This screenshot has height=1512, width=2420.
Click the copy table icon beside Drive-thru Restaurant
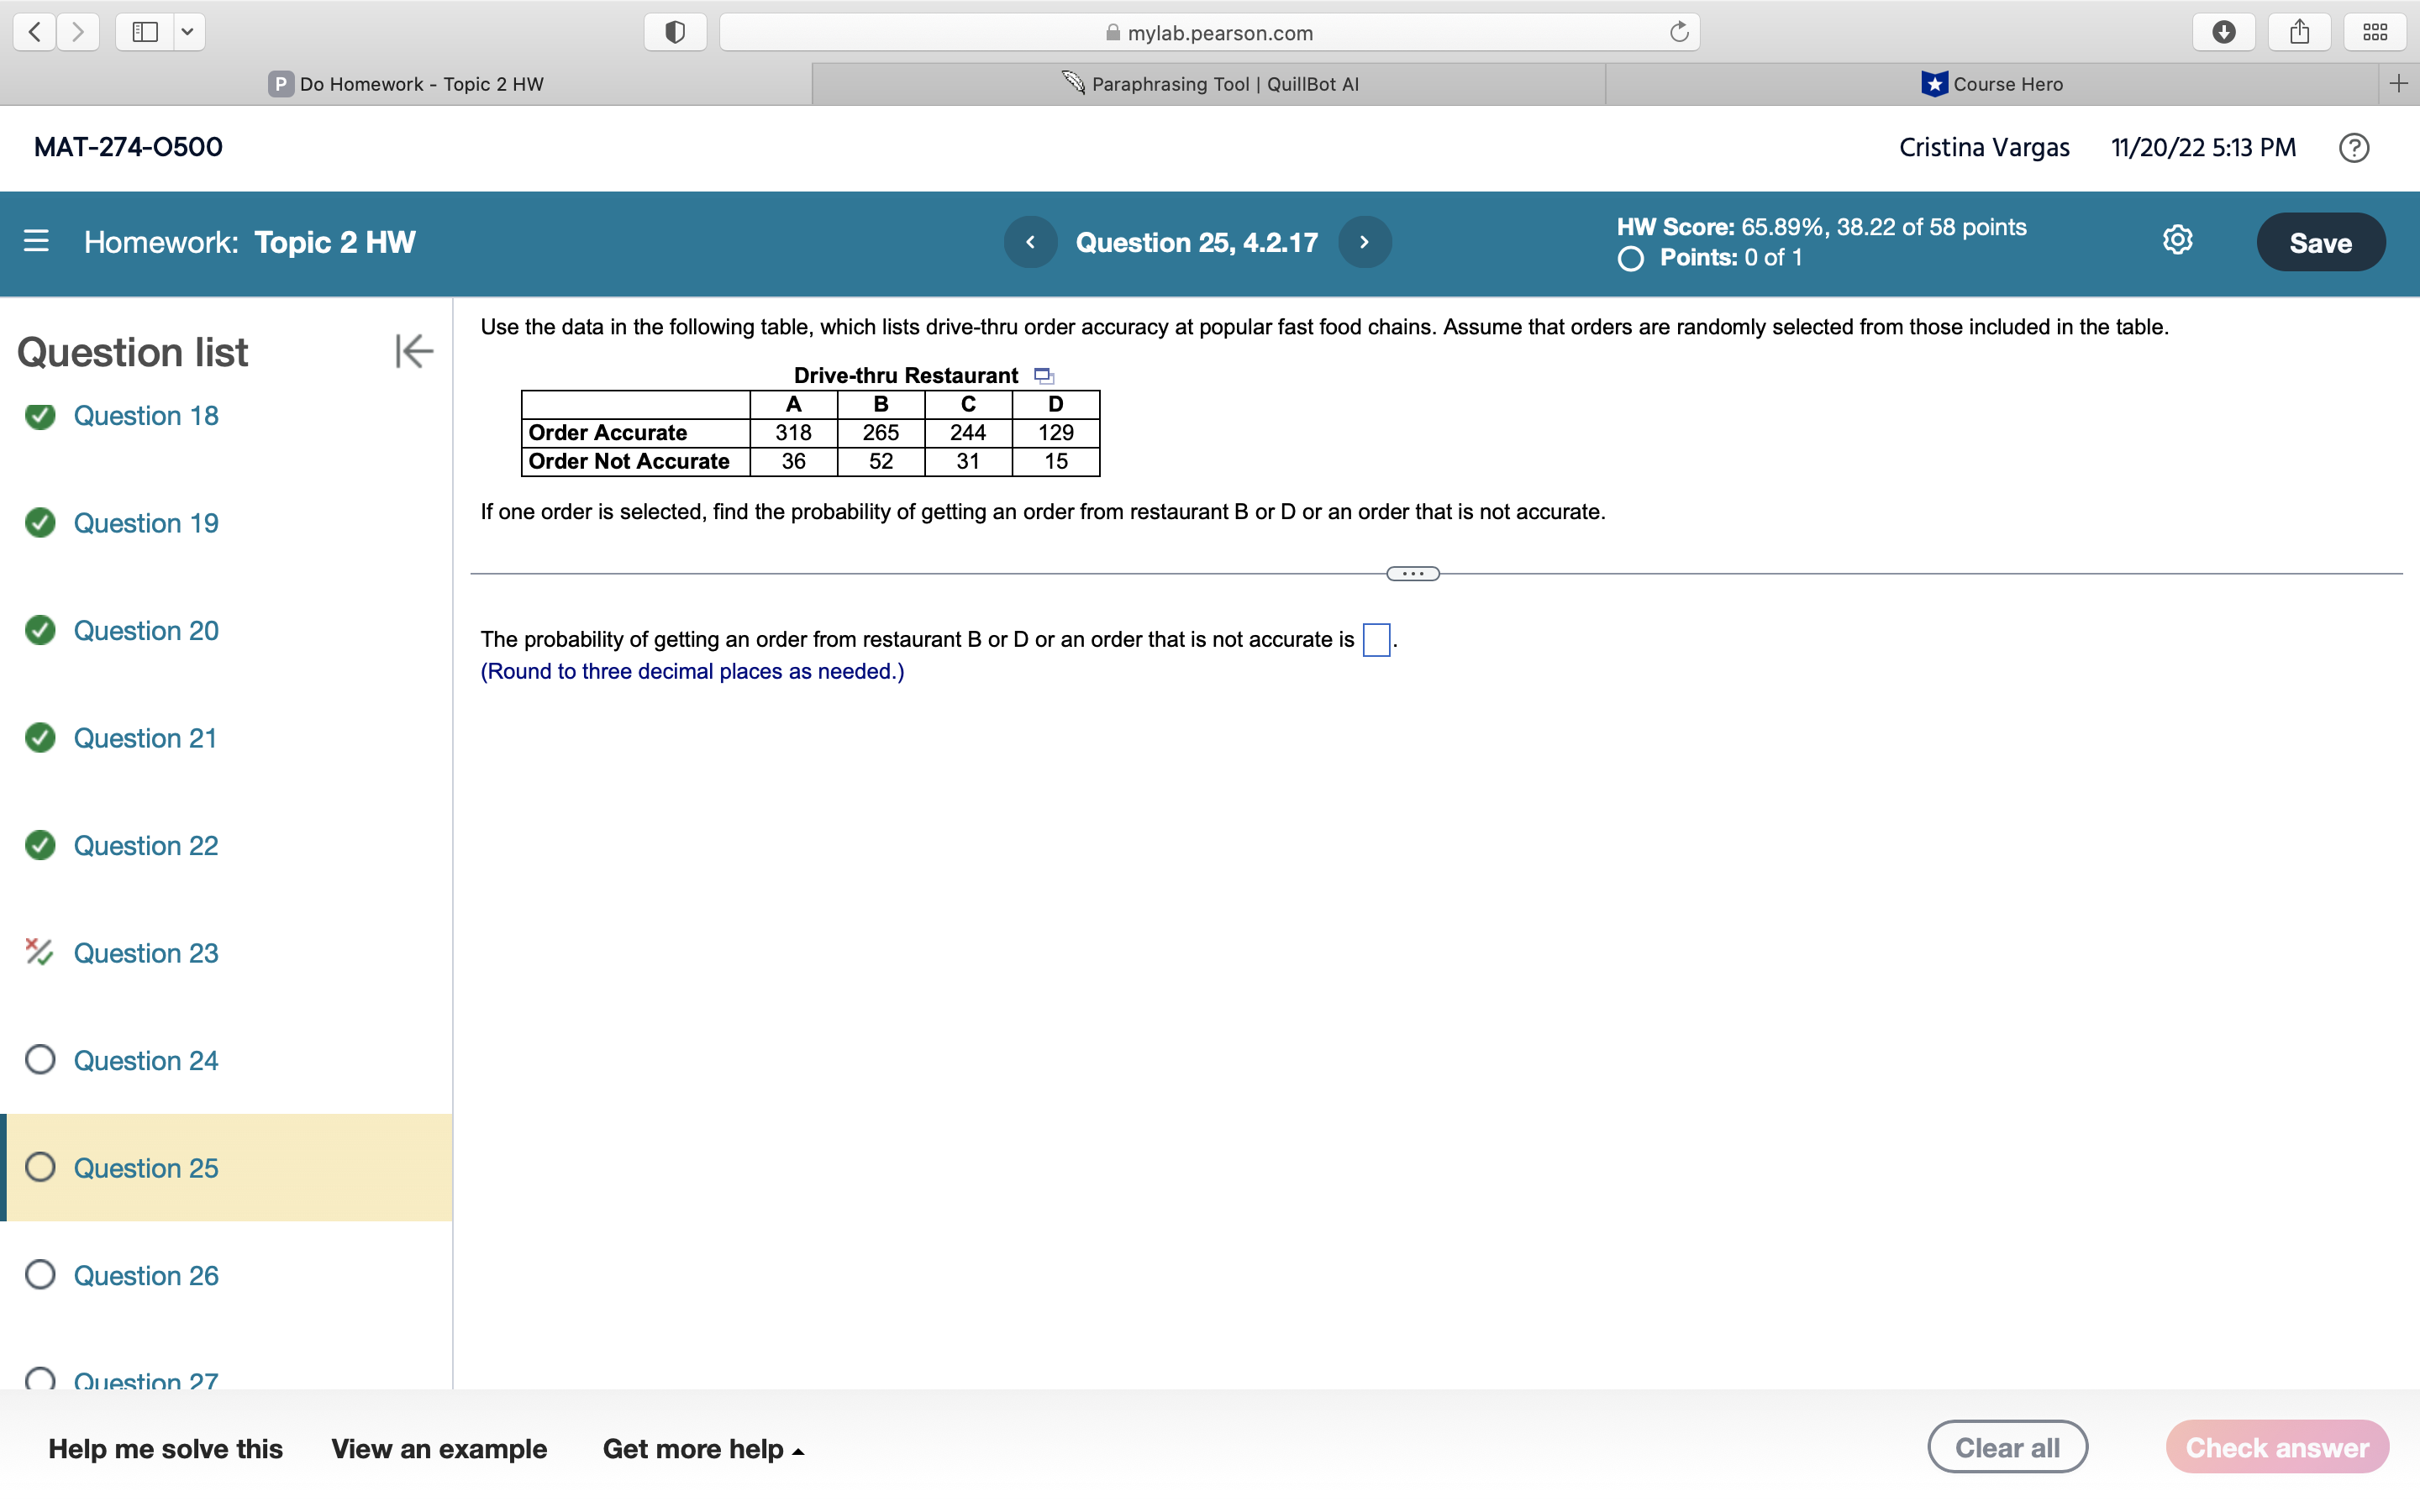point(1044,375)
